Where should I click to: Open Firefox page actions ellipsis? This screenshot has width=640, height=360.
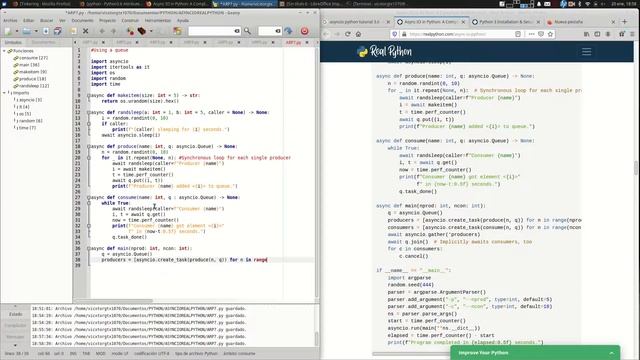(x=531, y=34)
